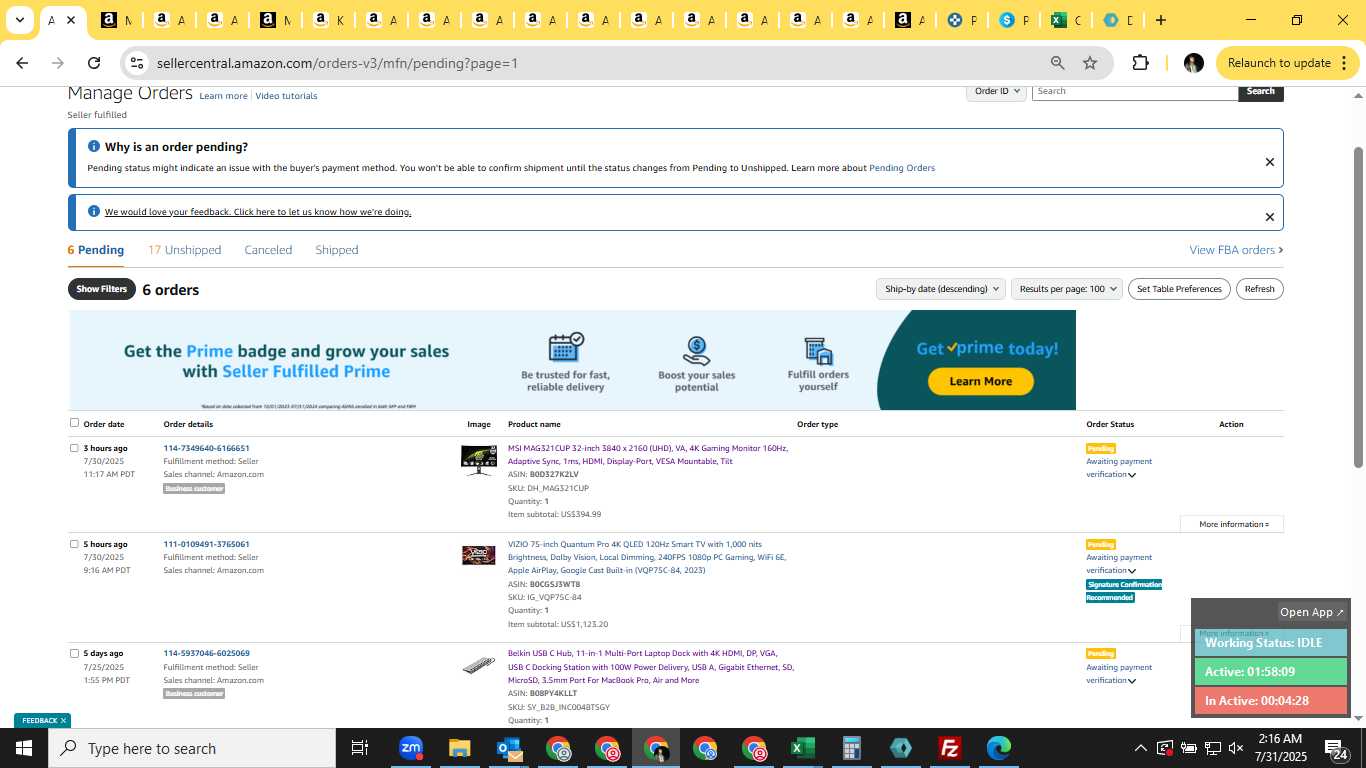
Task: Switch to the Unshipped orders tab
Action: pyautogui.click(x=185, y=250)
